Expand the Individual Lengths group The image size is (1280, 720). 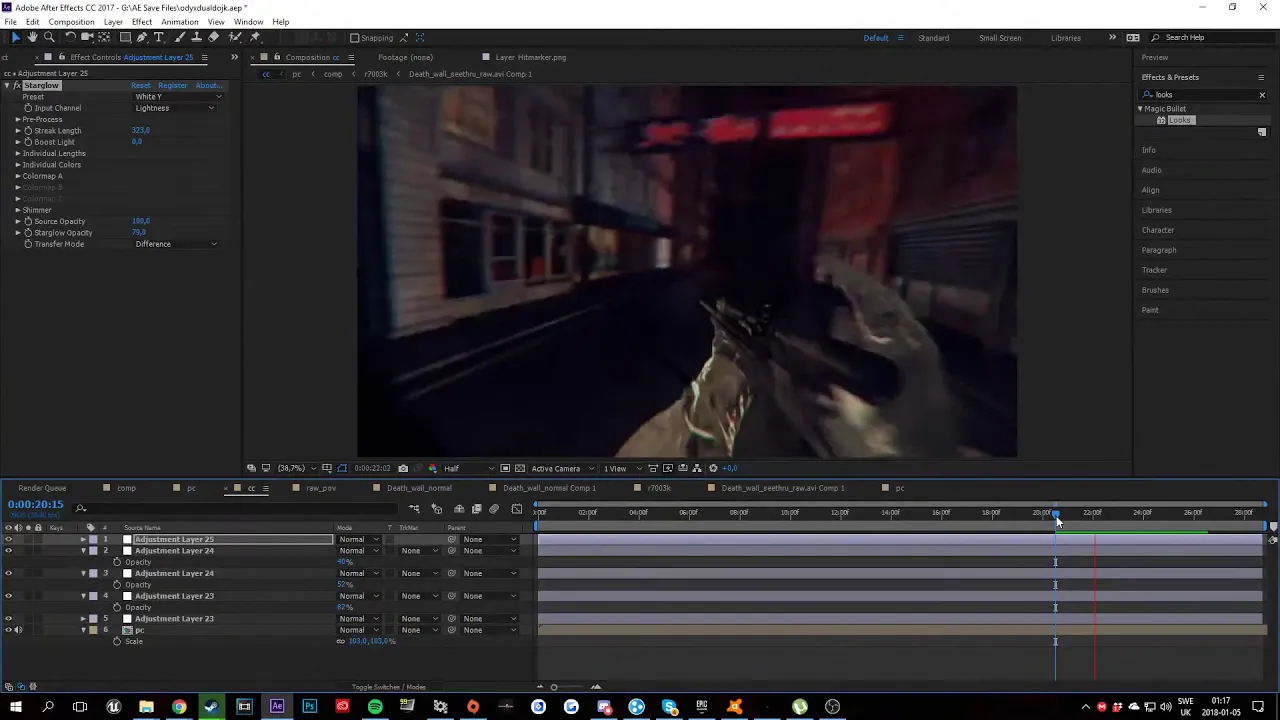pyautogui.click(x=17, y=153)
